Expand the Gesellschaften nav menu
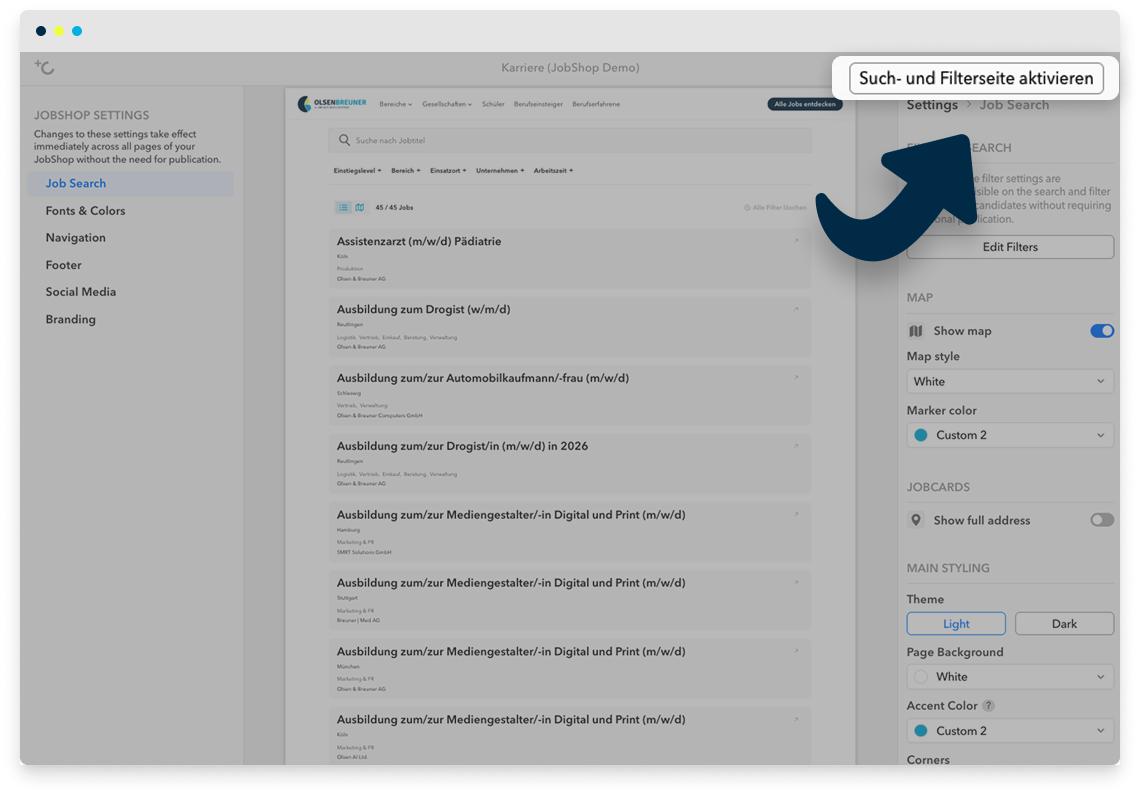 coord(447,104)
